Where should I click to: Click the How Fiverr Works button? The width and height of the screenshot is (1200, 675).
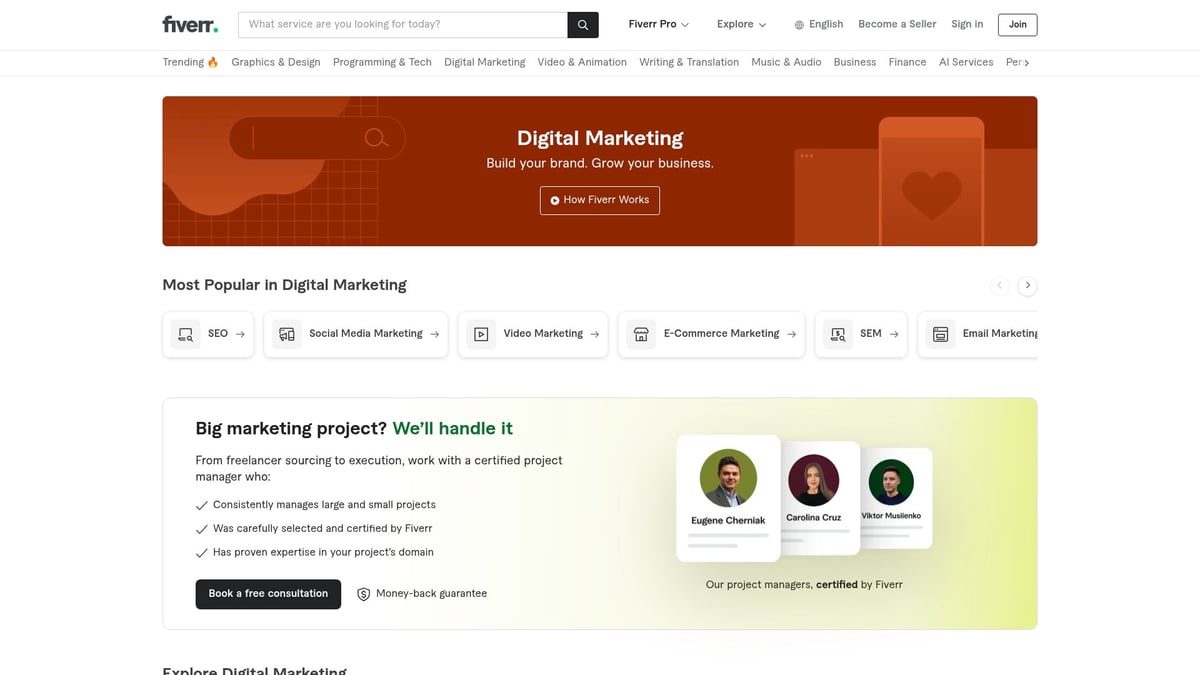[x=599, y=200]
